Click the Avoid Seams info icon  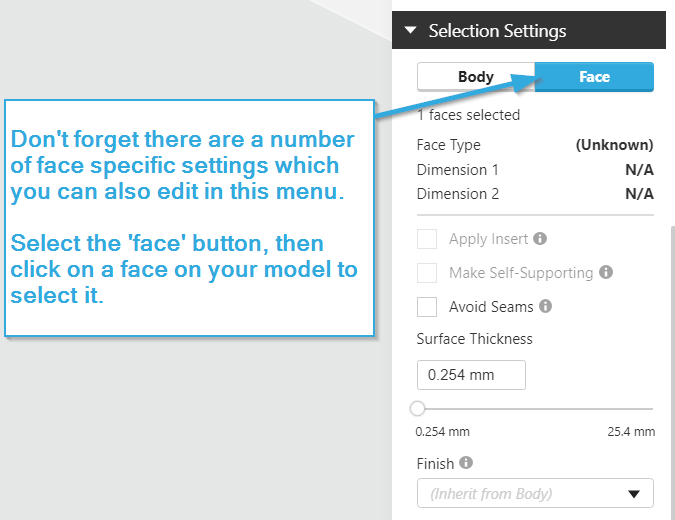point(546,306)
